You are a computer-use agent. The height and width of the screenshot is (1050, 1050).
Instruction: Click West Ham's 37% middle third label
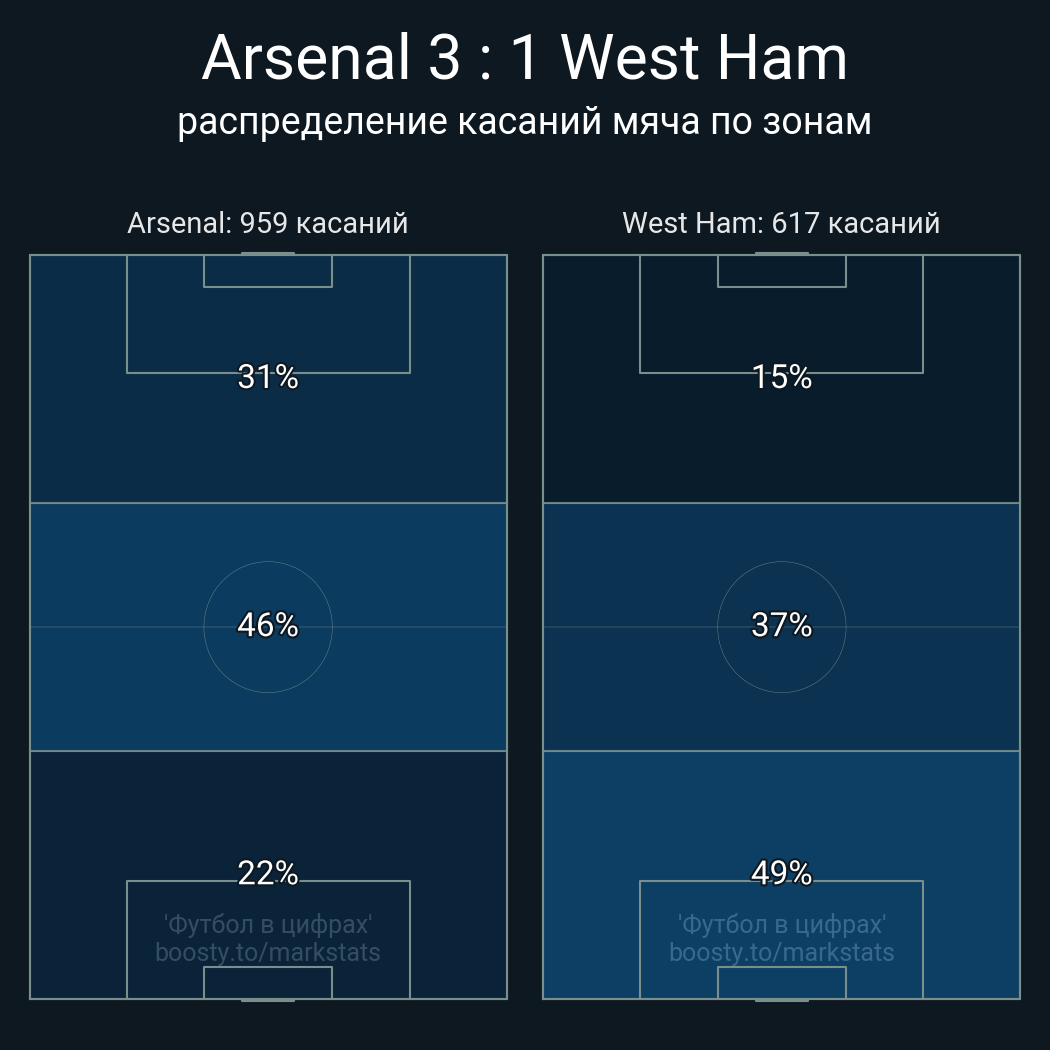click(x=781, y=625)
